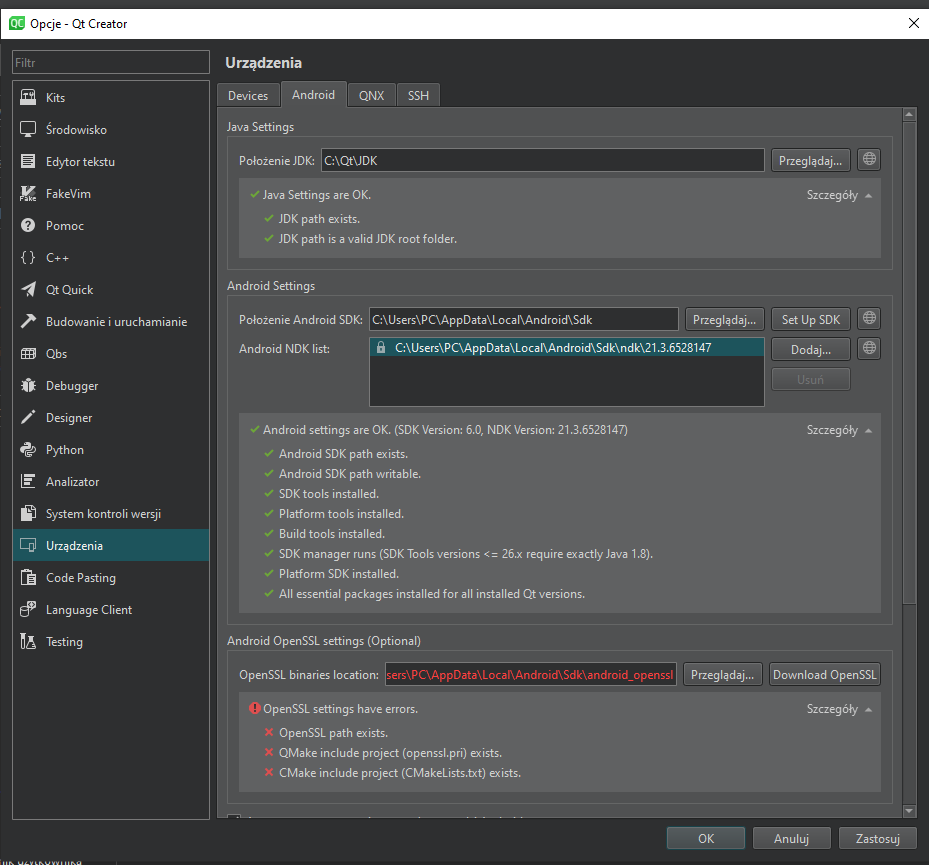Click 'OpenSSL settings have errors.' status text

tap(341, 709)
